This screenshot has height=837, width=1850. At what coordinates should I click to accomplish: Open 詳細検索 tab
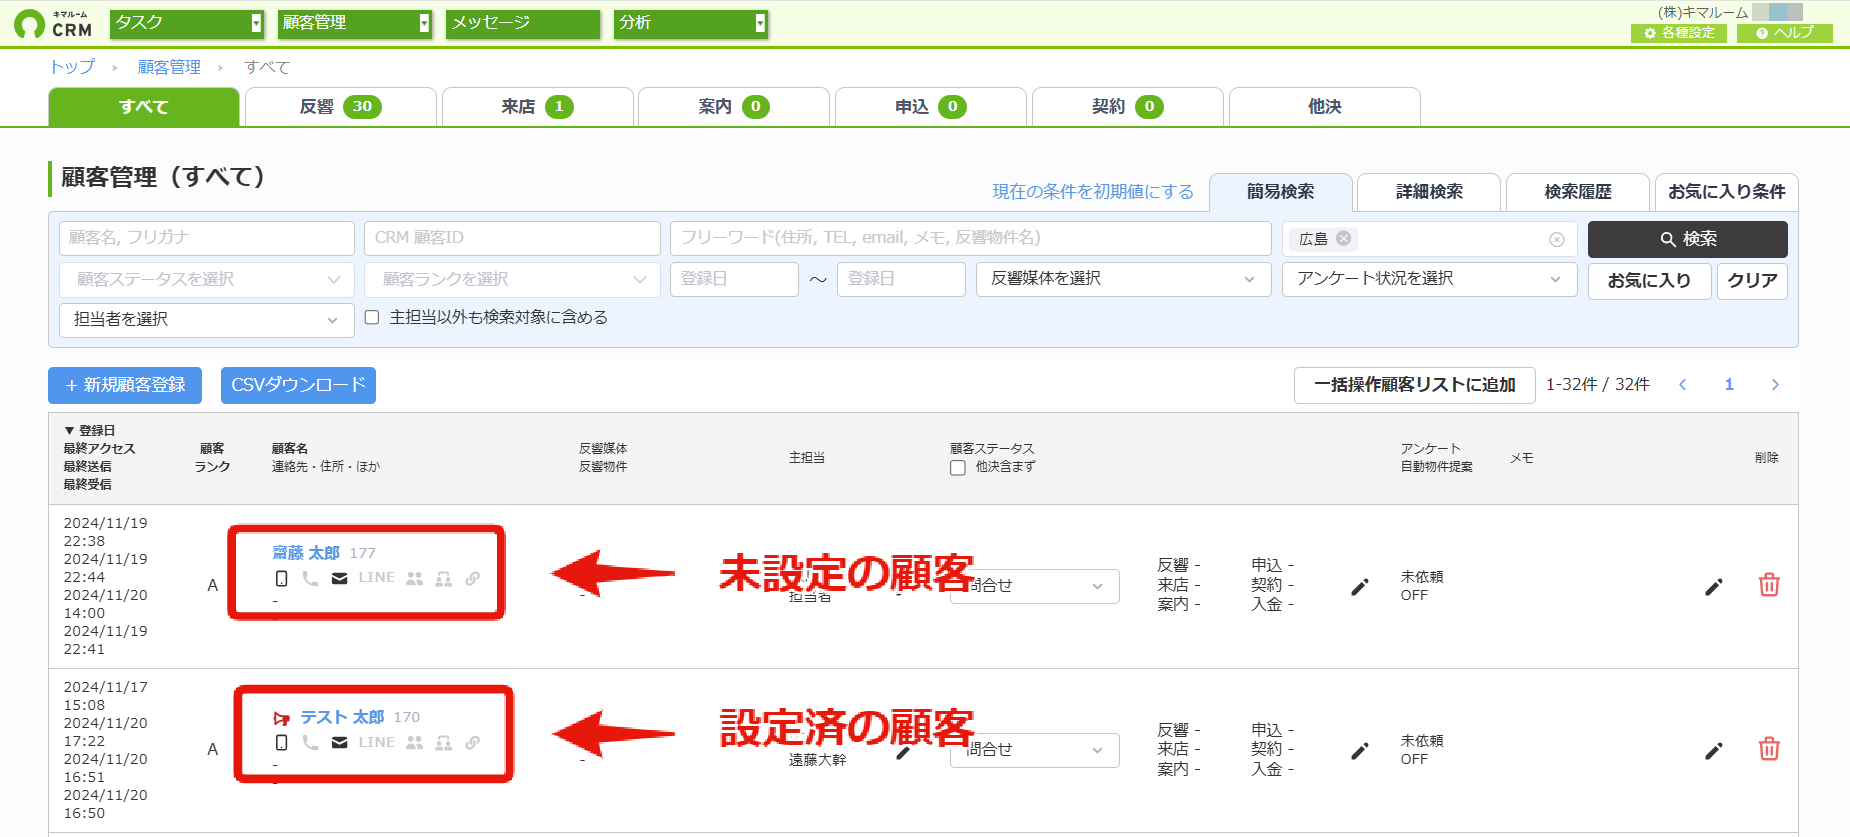[1429, 192]
